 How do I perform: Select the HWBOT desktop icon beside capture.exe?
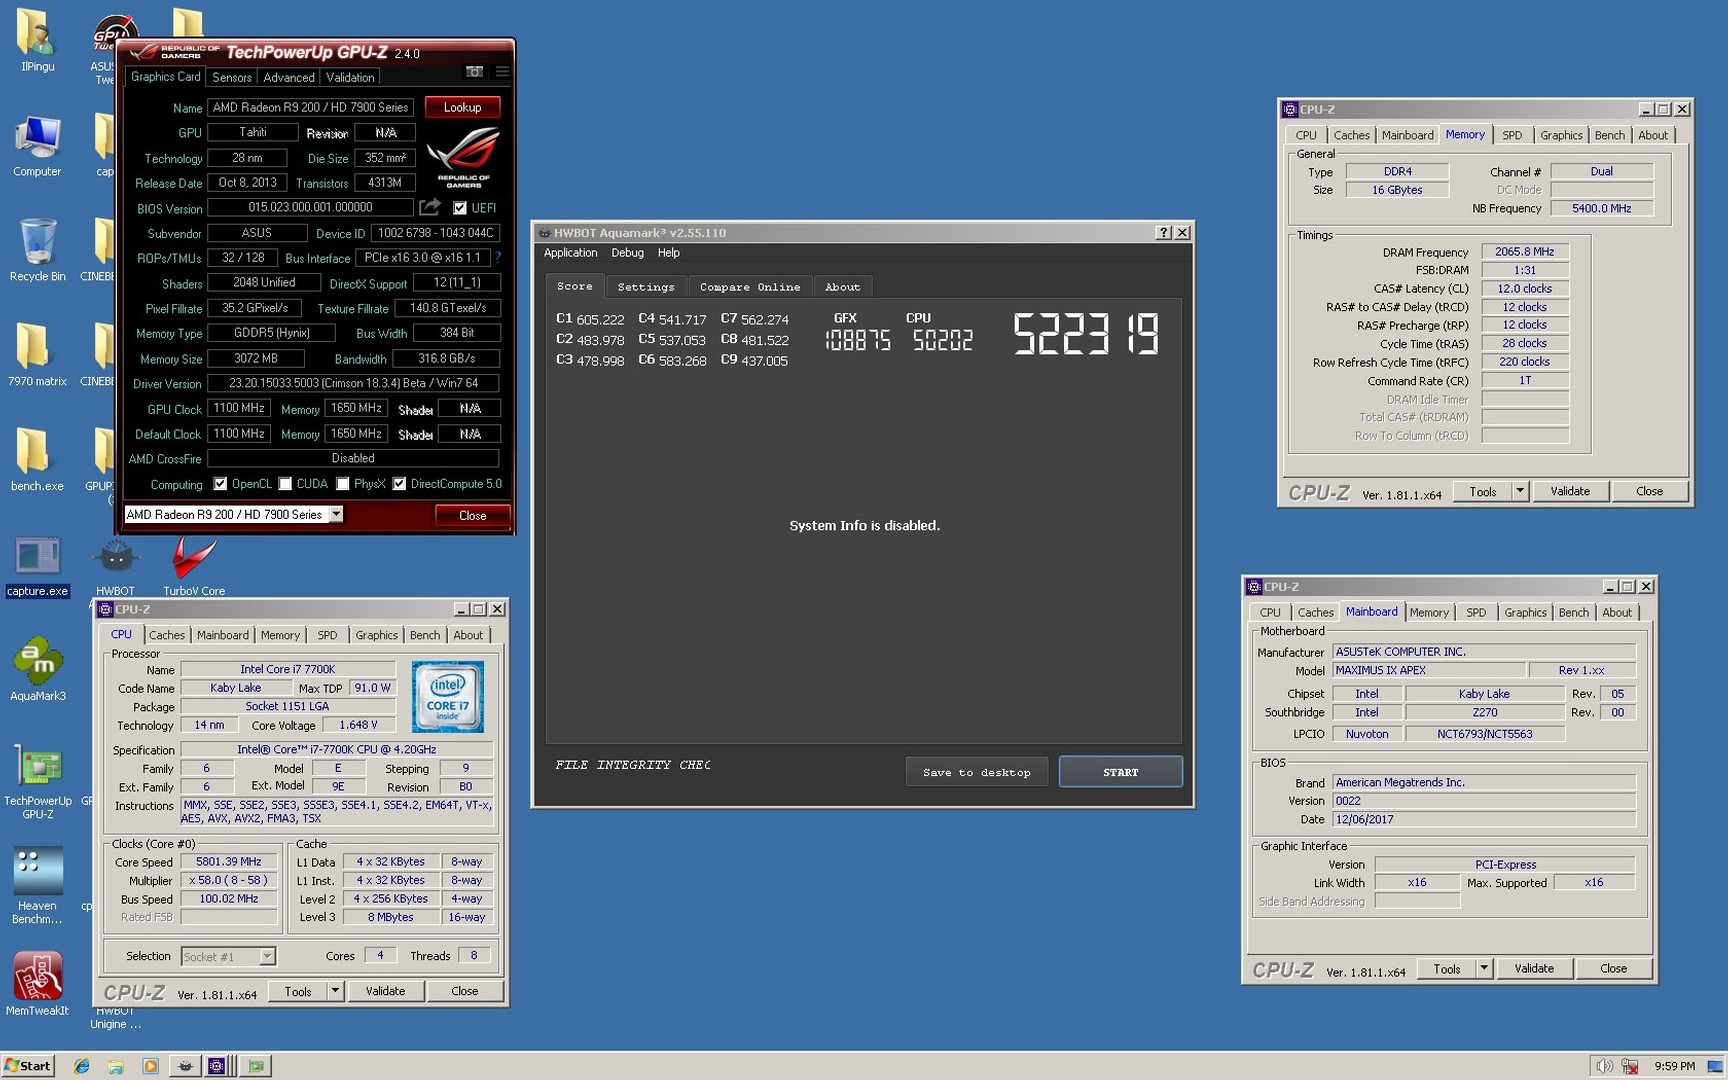[115, 565]
